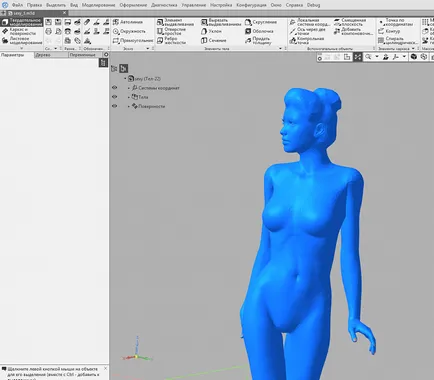This screenshot has width=434, height=380.
Task: Open the Эскиз group dropdown arrow
Action: (x=148, y=49)
